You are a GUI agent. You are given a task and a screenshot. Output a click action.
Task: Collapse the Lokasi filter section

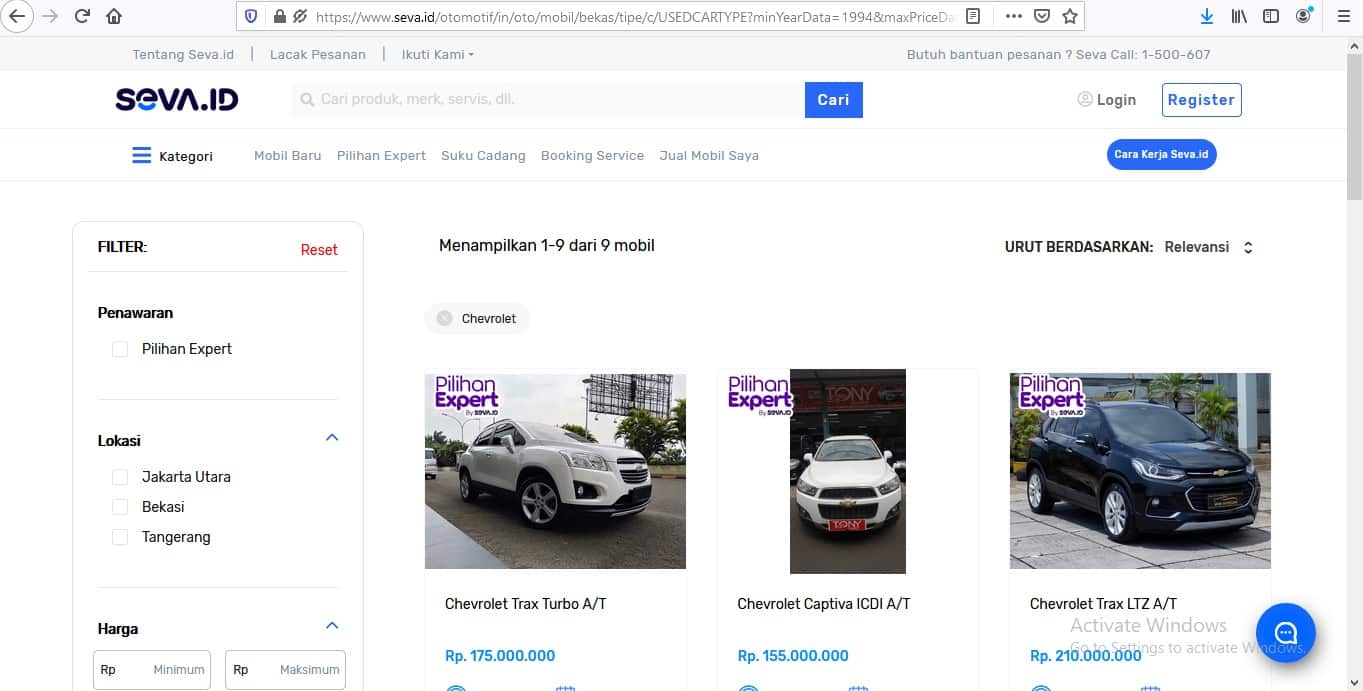tap(332, 438)
